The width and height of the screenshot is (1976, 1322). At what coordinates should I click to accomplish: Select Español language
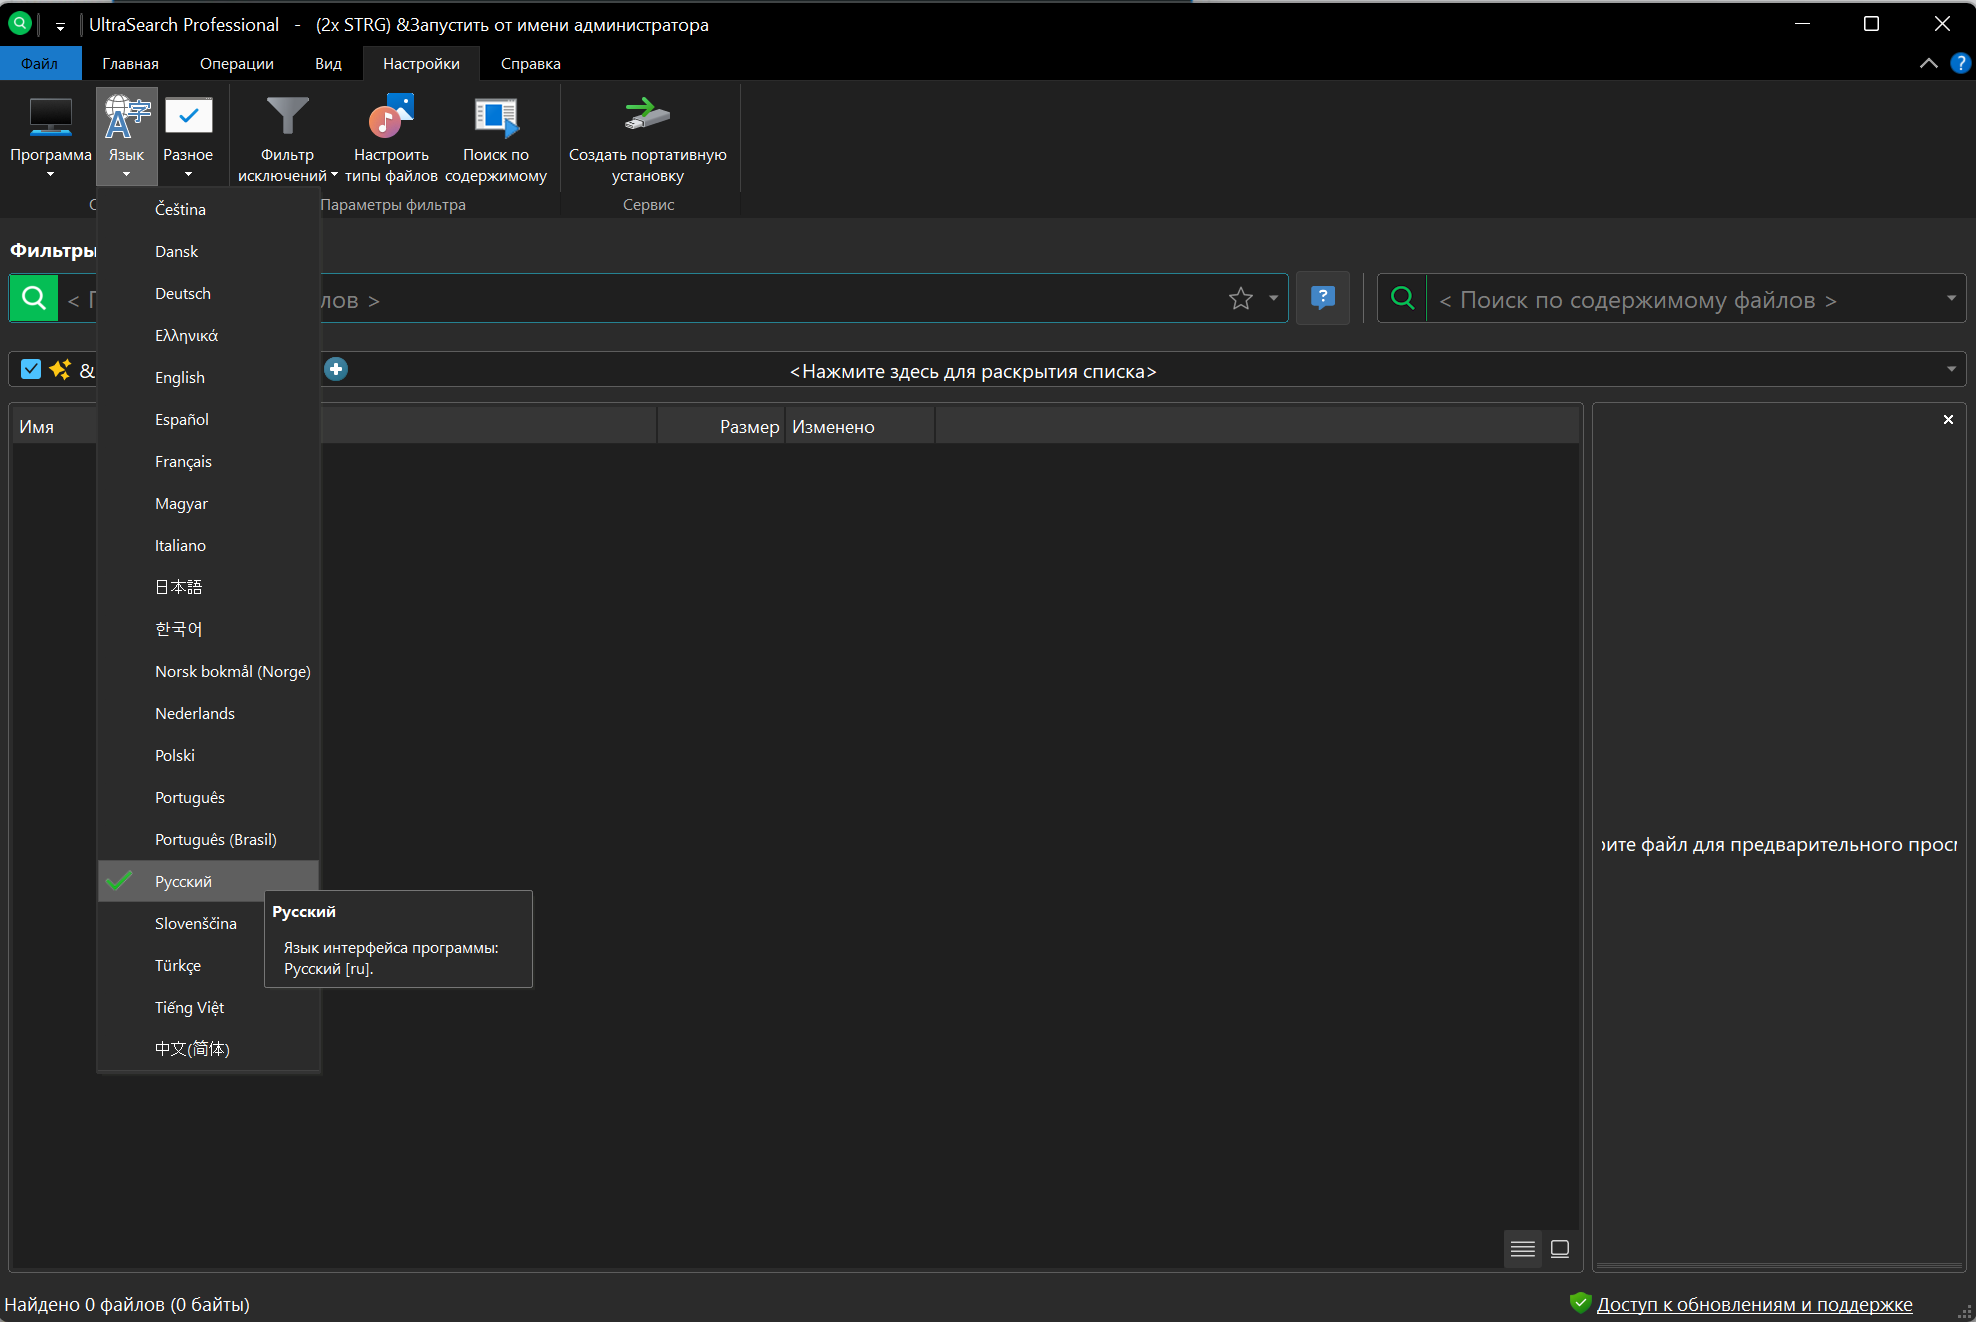click(208, 419)
